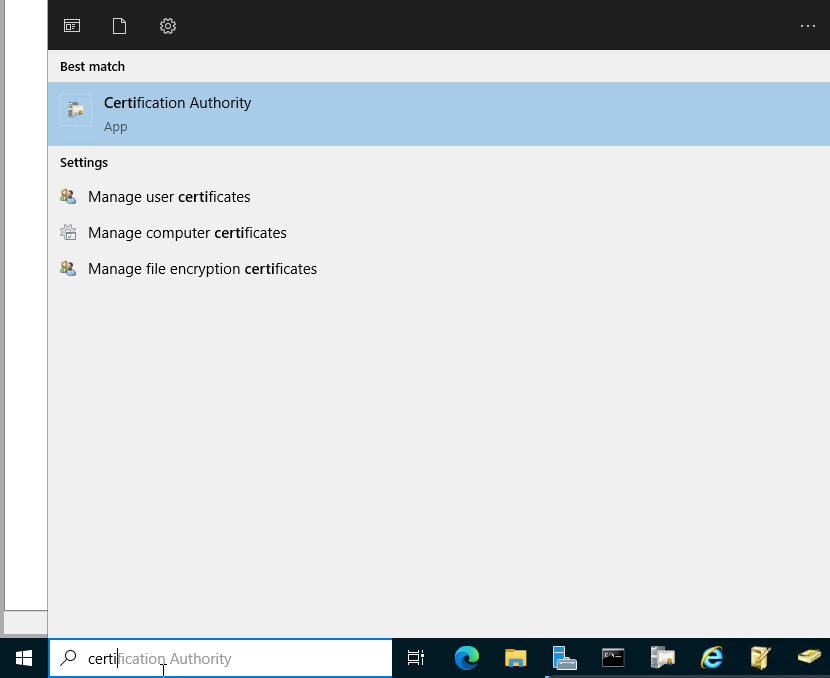Open Command Prompt from the taskbar
Viewport: 830px width, 678px height.
click(613, 658)
